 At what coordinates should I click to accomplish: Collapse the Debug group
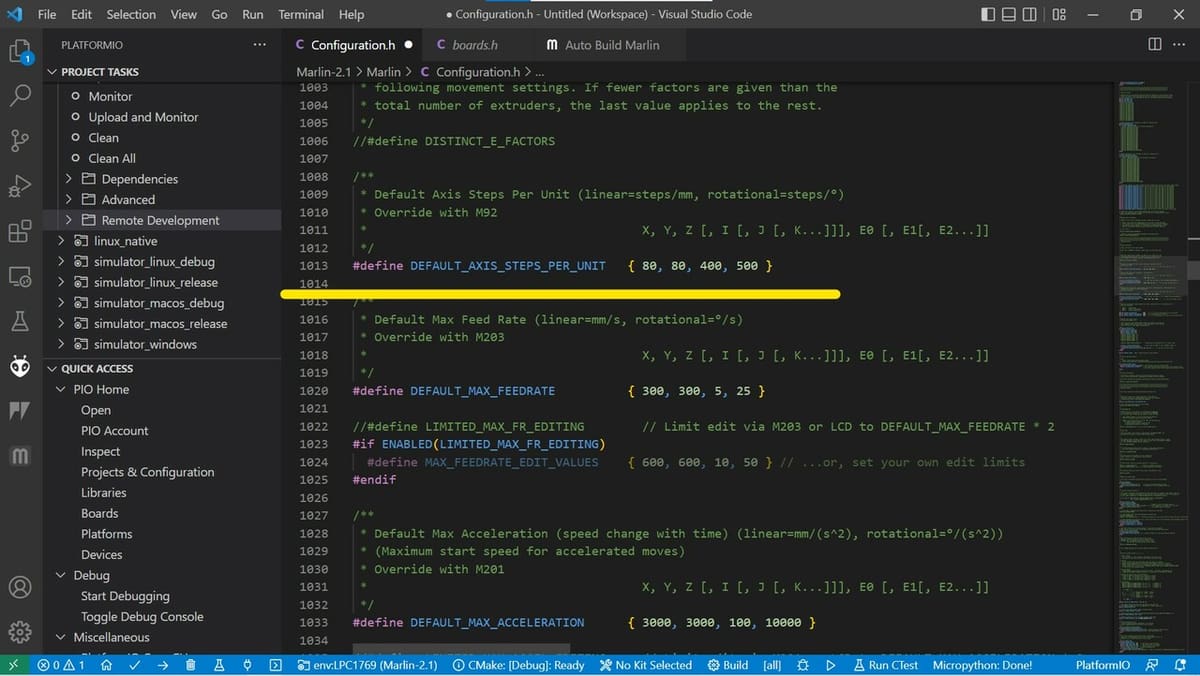point(91,576)
